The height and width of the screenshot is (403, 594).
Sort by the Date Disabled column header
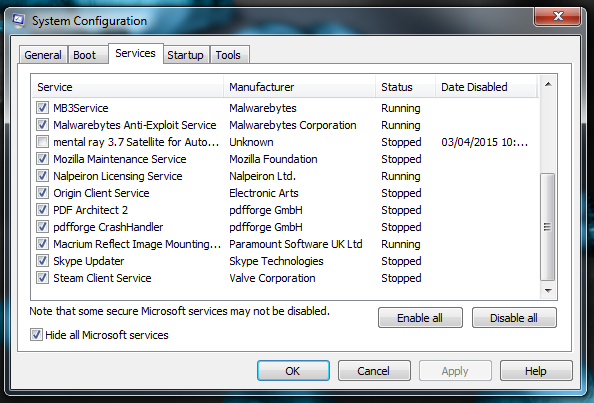tap(486, 87)
